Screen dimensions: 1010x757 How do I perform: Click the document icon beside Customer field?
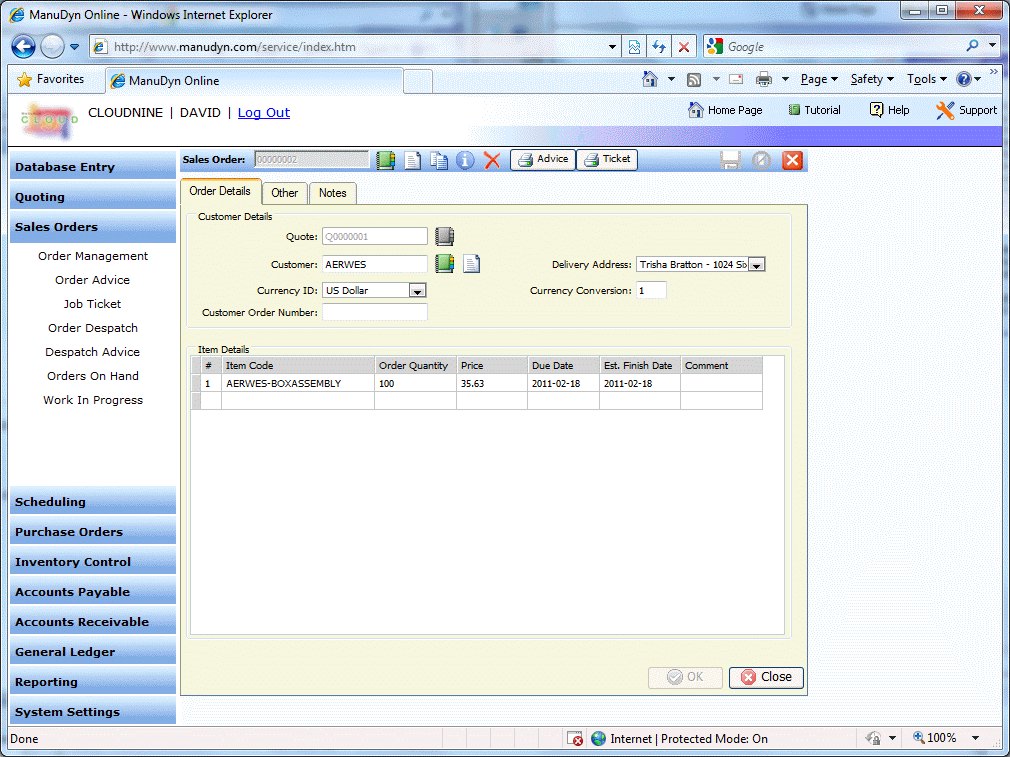(471, 264)
